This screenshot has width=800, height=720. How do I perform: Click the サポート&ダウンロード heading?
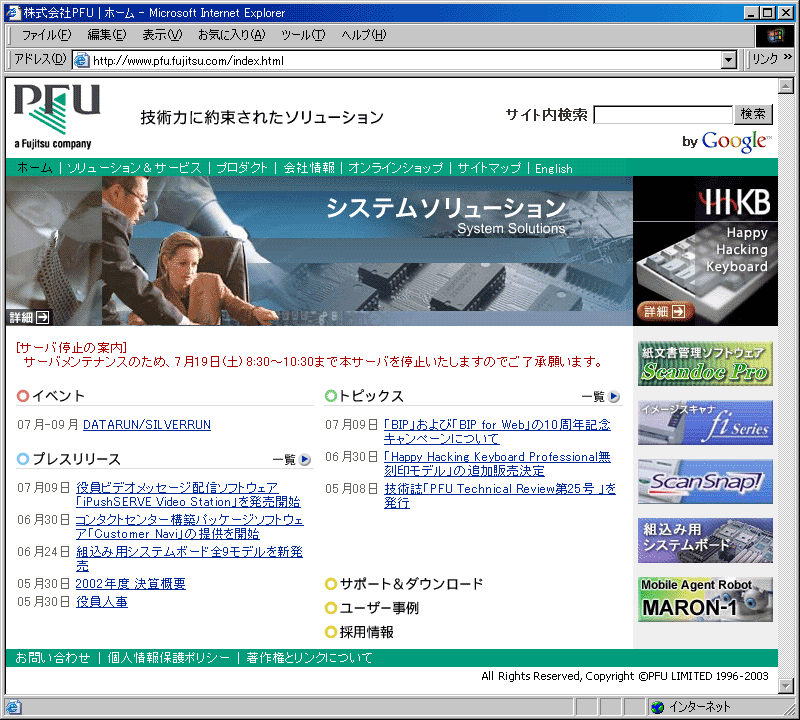[x=411, y=584]
